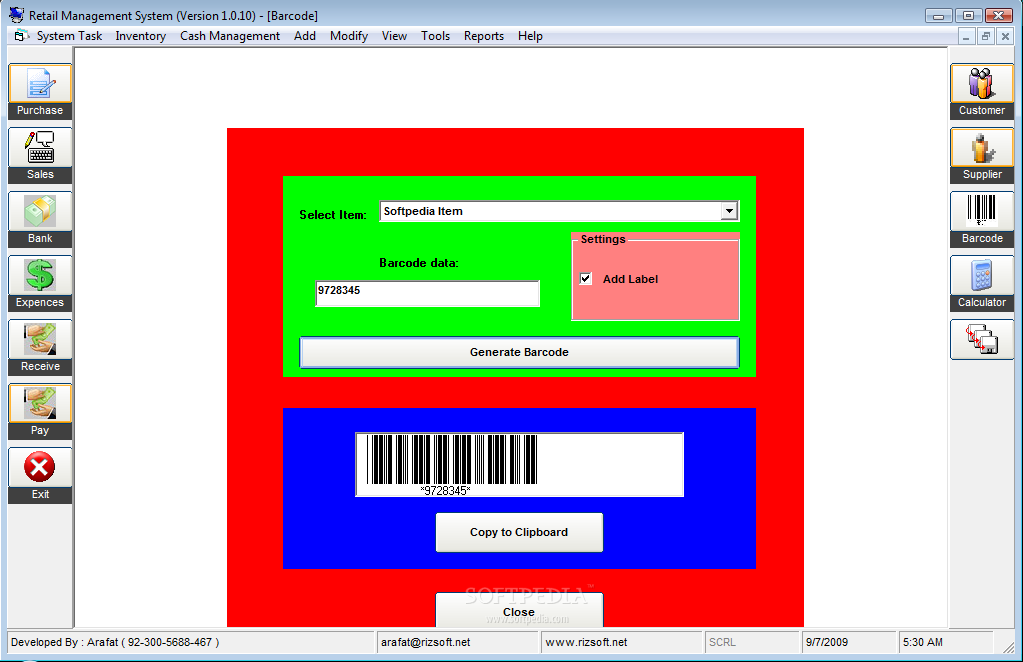Open the Cash Management menu
1023x662 pixels.
(x=230, y=36)
